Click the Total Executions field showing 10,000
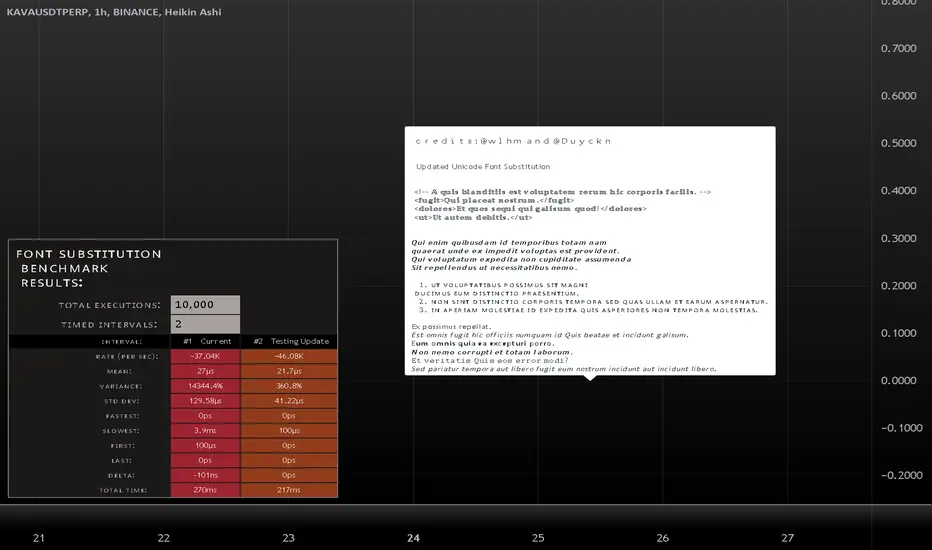The height and width of the screenshot is (550, 932). click(205, 305)
